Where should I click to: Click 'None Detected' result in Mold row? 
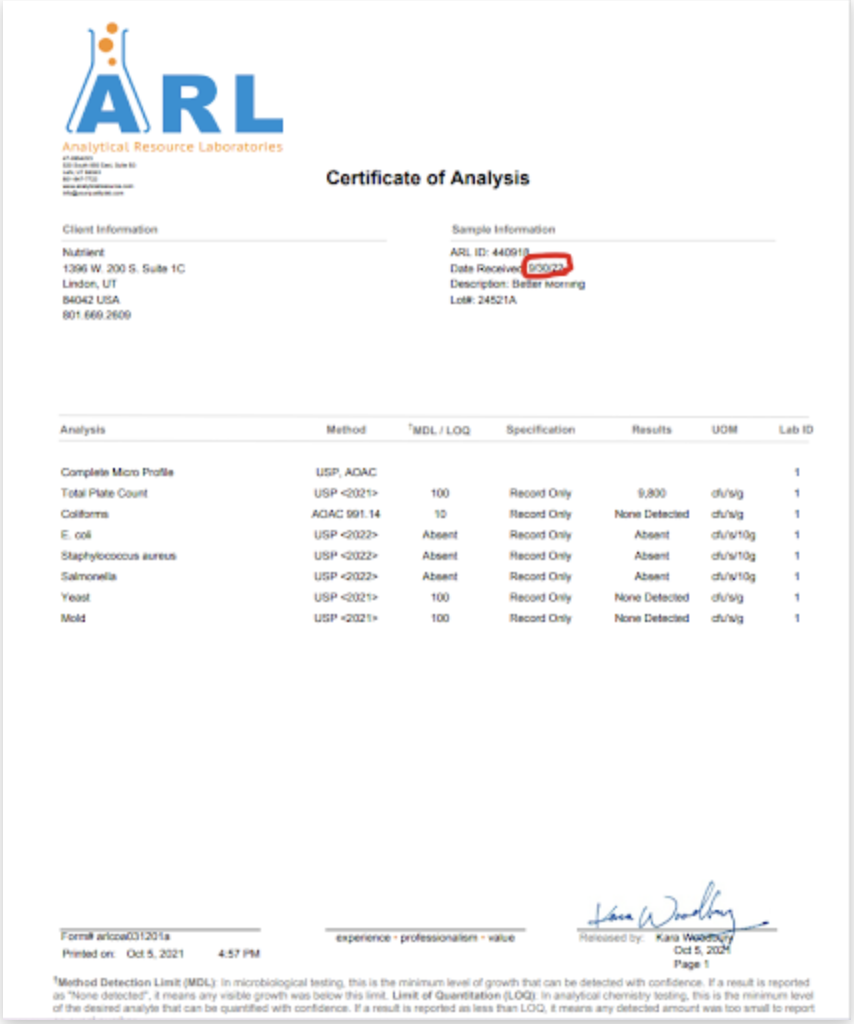(x=652, y=618)
